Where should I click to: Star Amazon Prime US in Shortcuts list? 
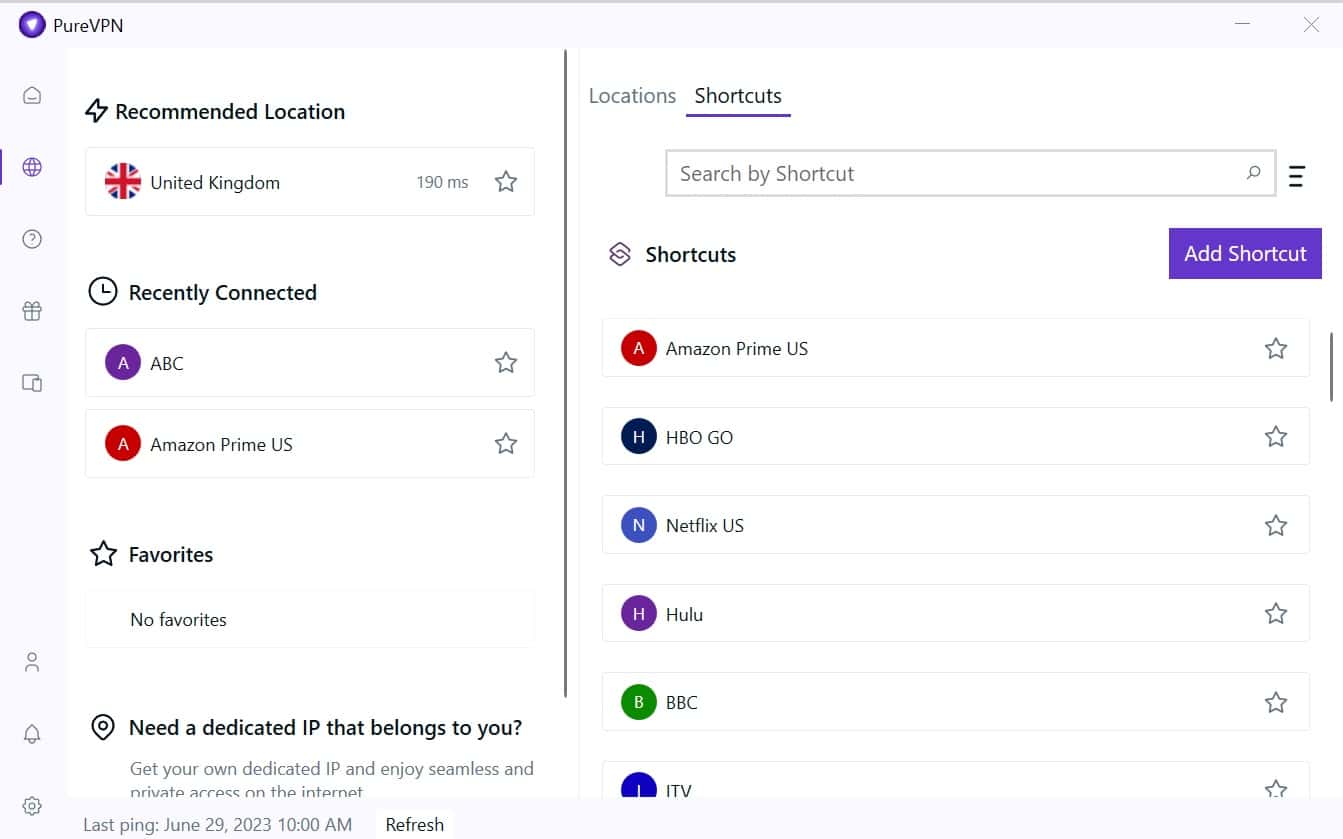pos(1276,348)
